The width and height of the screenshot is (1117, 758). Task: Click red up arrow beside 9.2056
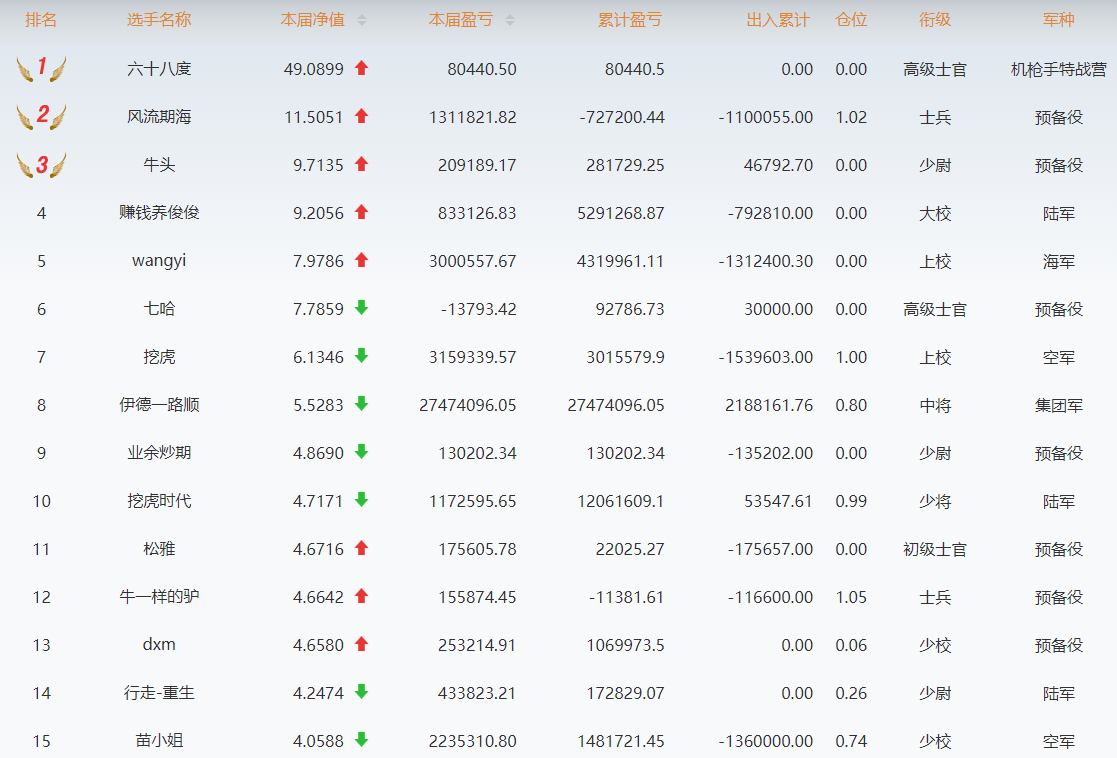(361, 212)
